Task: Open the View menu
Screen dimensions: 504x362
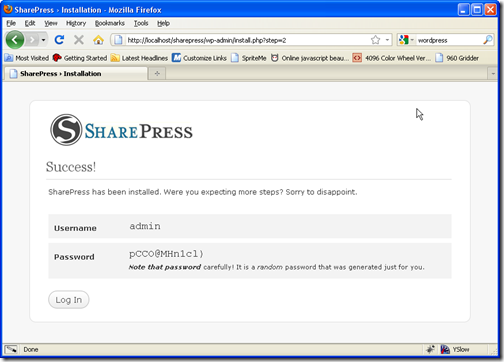Action: (x=51, y=23)
